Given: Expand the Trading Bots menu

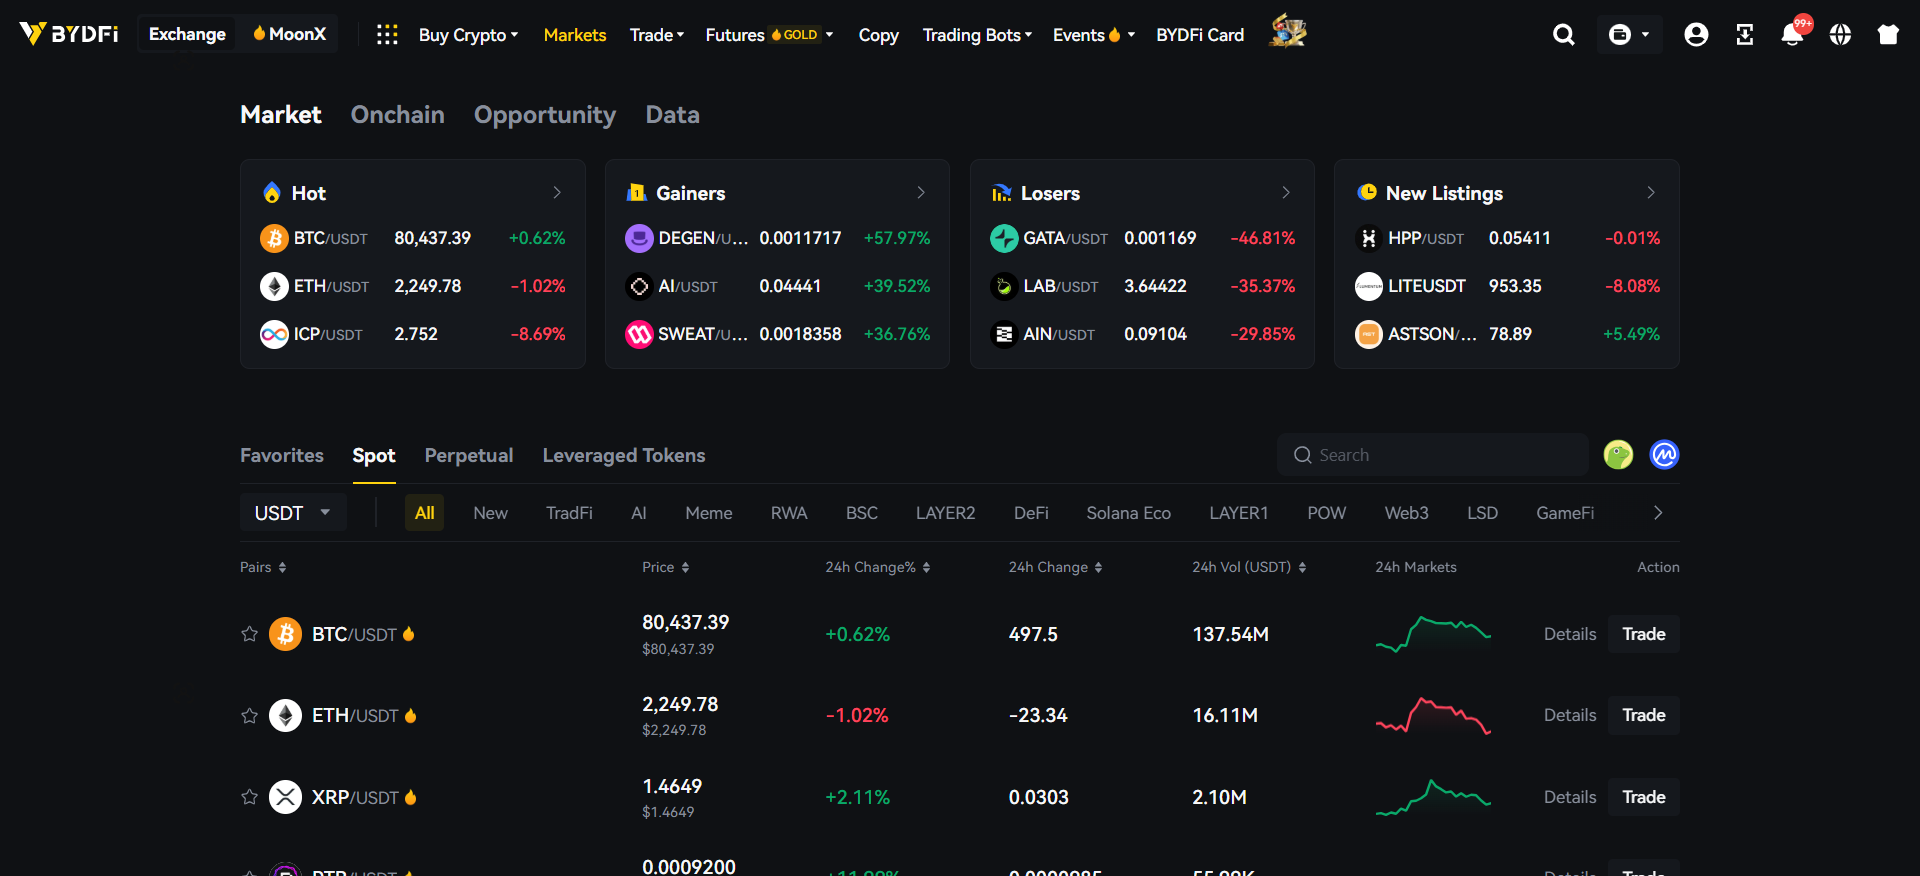Looking at the screenshot, I should tap(977, 35).
